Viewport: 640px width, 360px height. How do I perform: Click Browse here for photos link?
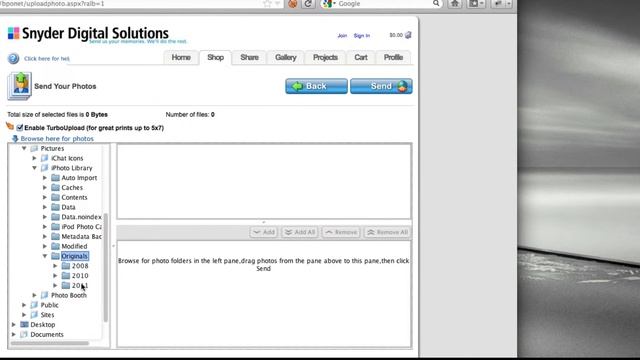click(57, 139)
